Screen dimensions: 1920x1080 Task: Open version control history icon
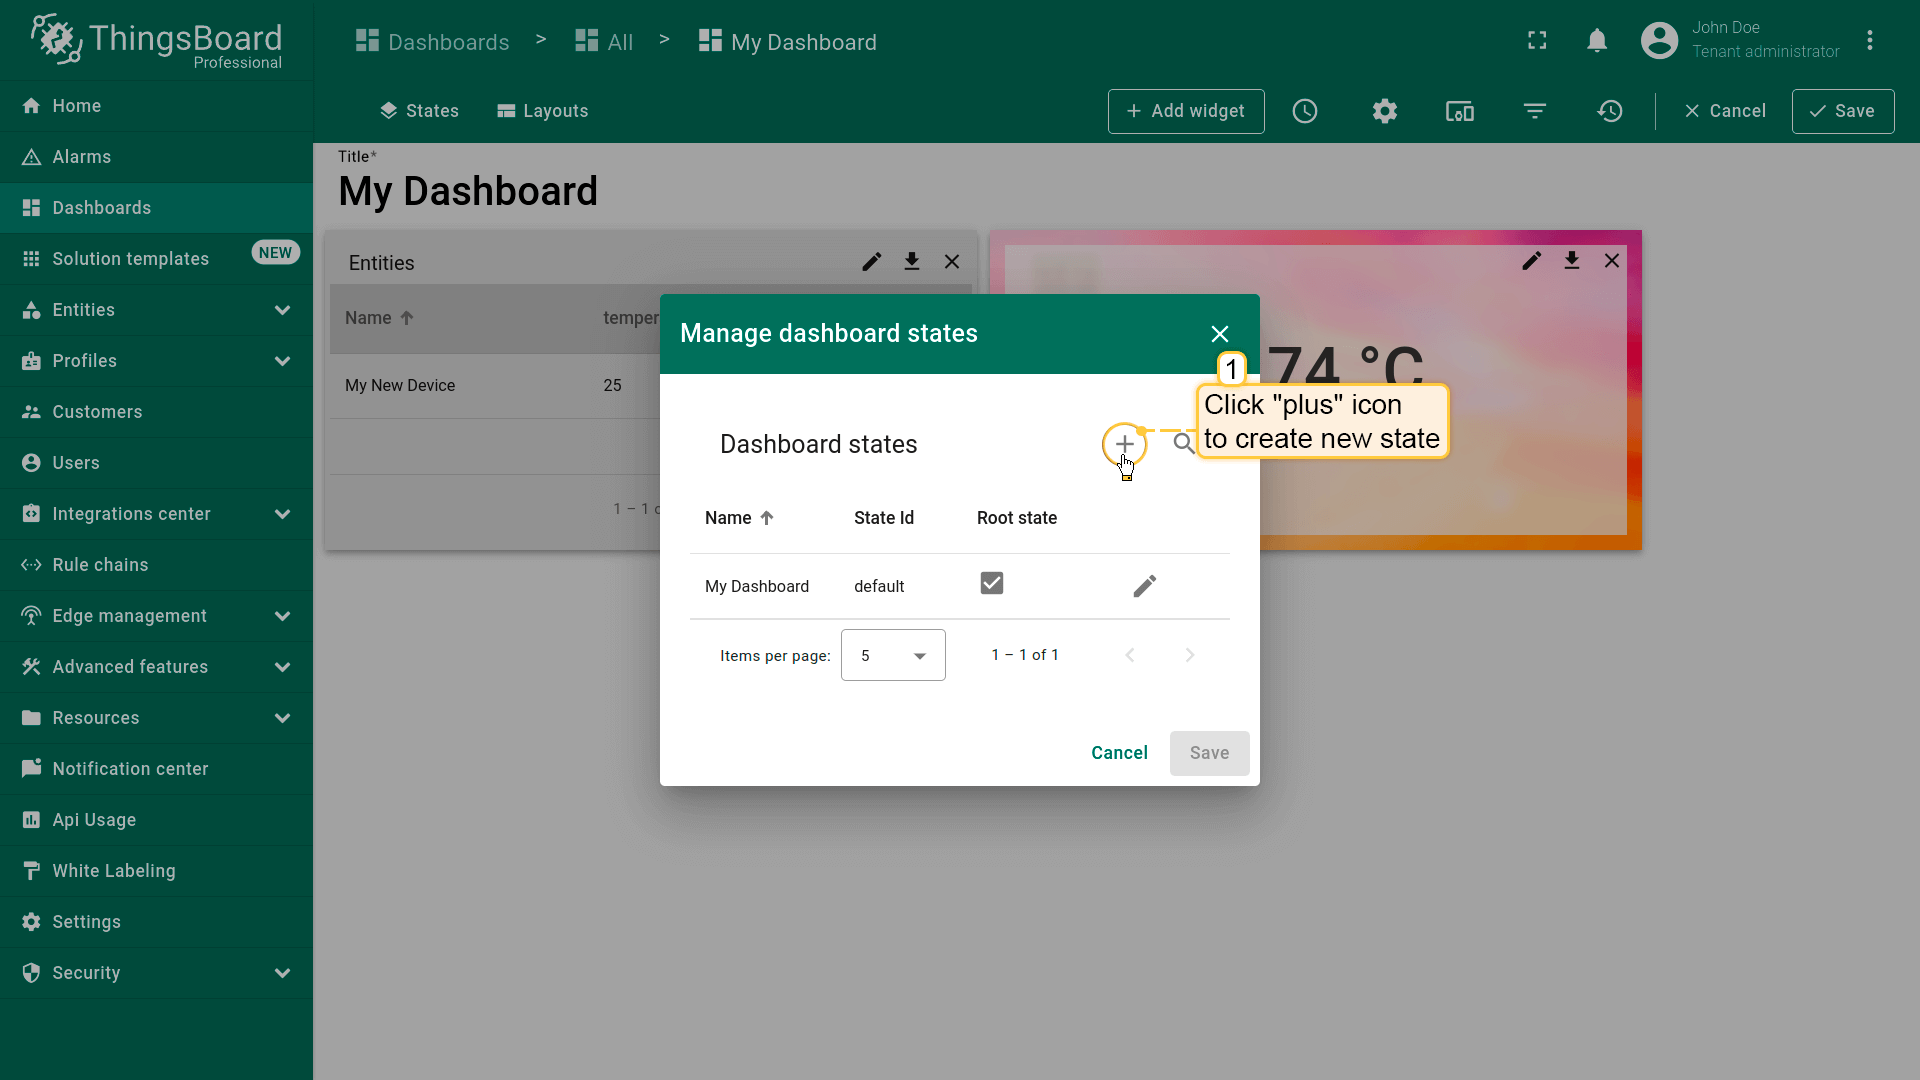coord(1610,111)
